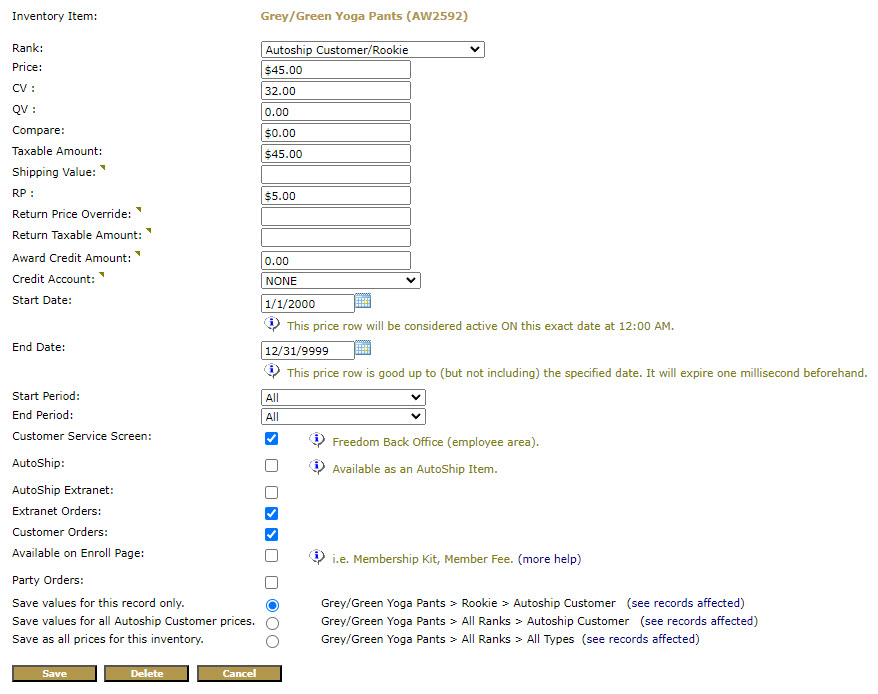View records affected for All Ranks Autoship Customer
Image resolution: width=878 pixels, height=694 pixels.
pyautogui.click(x=698, y=621)
